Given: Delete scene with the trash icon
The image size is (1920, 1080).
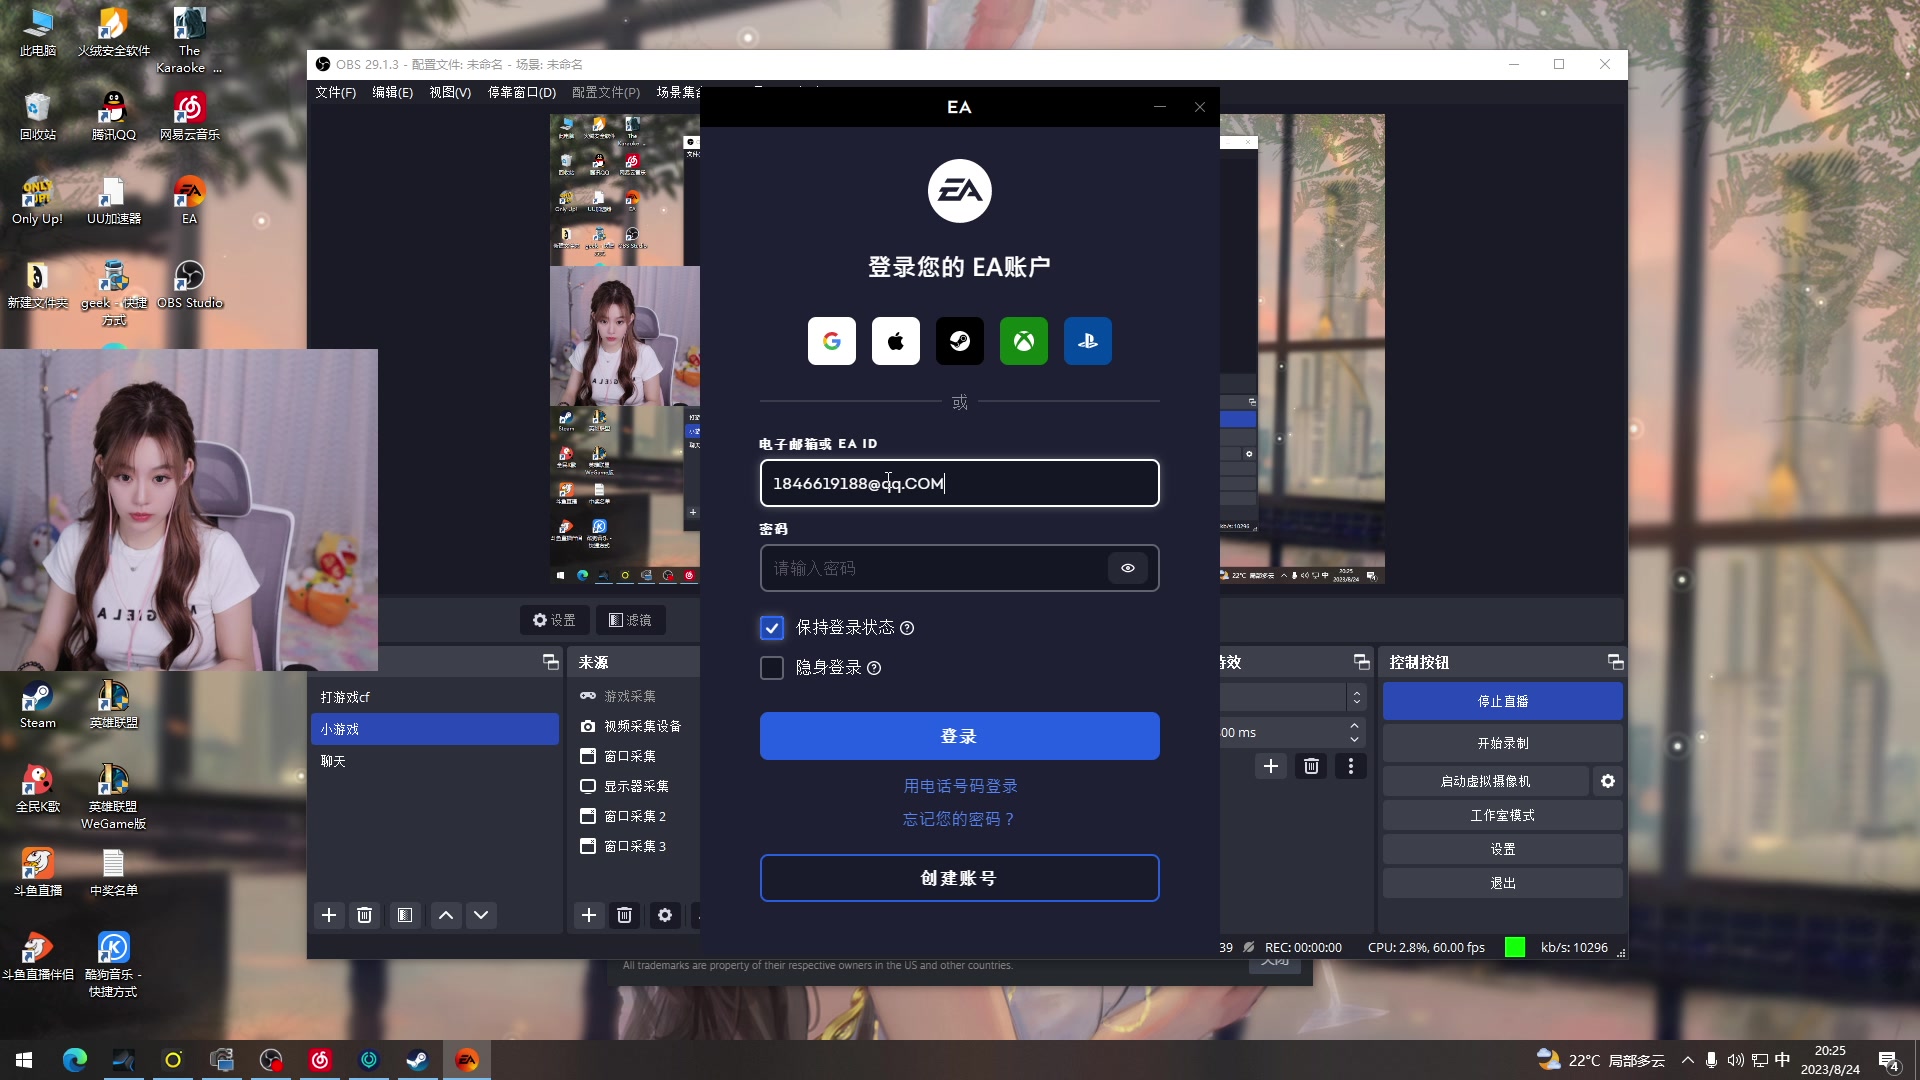Looking at the screenshot, I should tap(365, 915).
